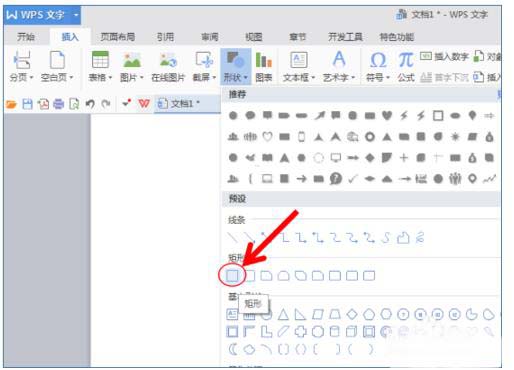Click the 图片 picture icon
The height and width of the screenshot is (370, 514).
point(132,60)
